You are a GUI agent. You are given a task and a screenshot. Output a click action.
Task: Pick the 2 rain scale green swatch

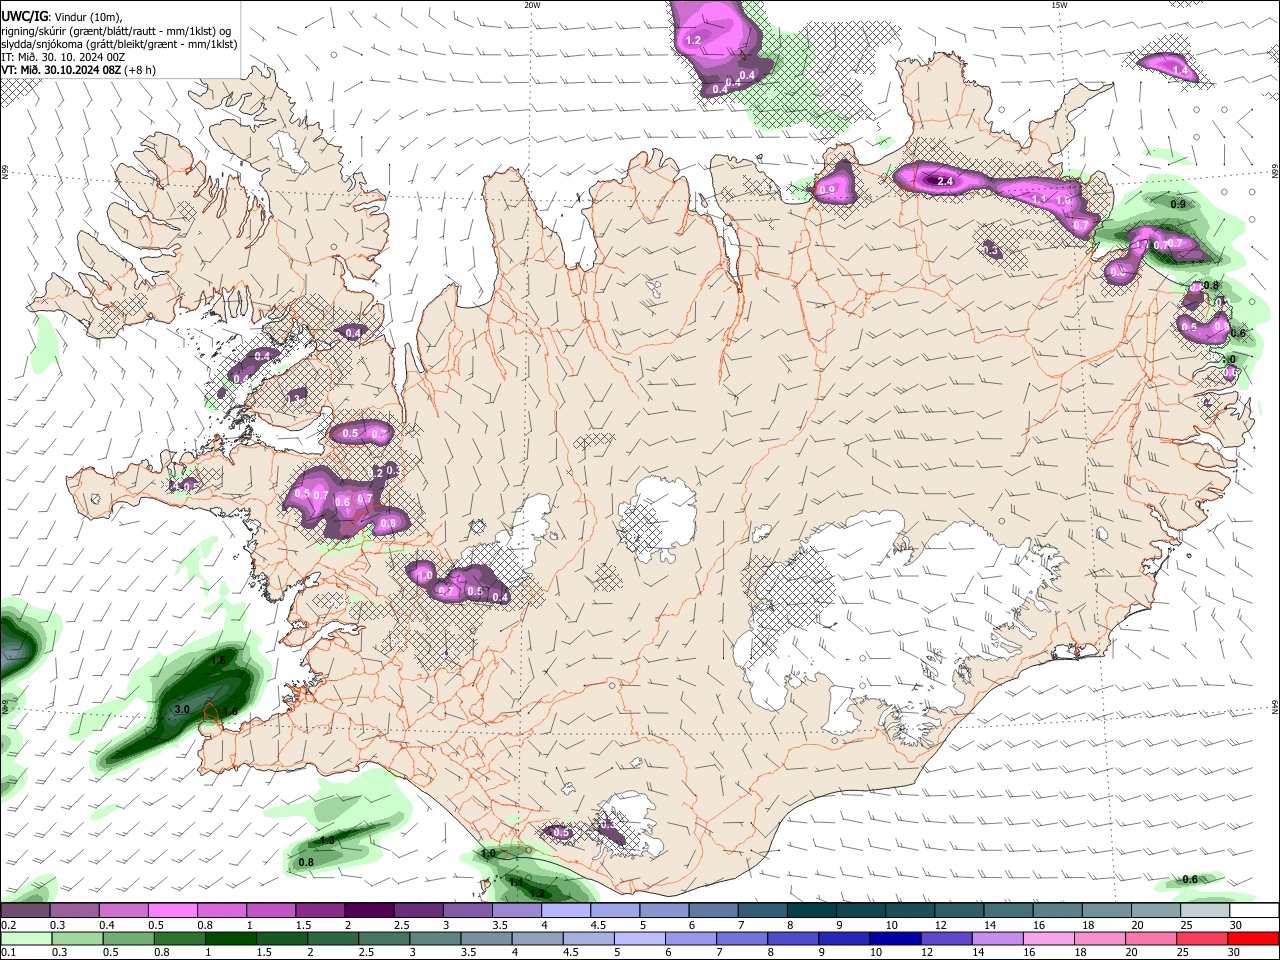tap(332, 938)
